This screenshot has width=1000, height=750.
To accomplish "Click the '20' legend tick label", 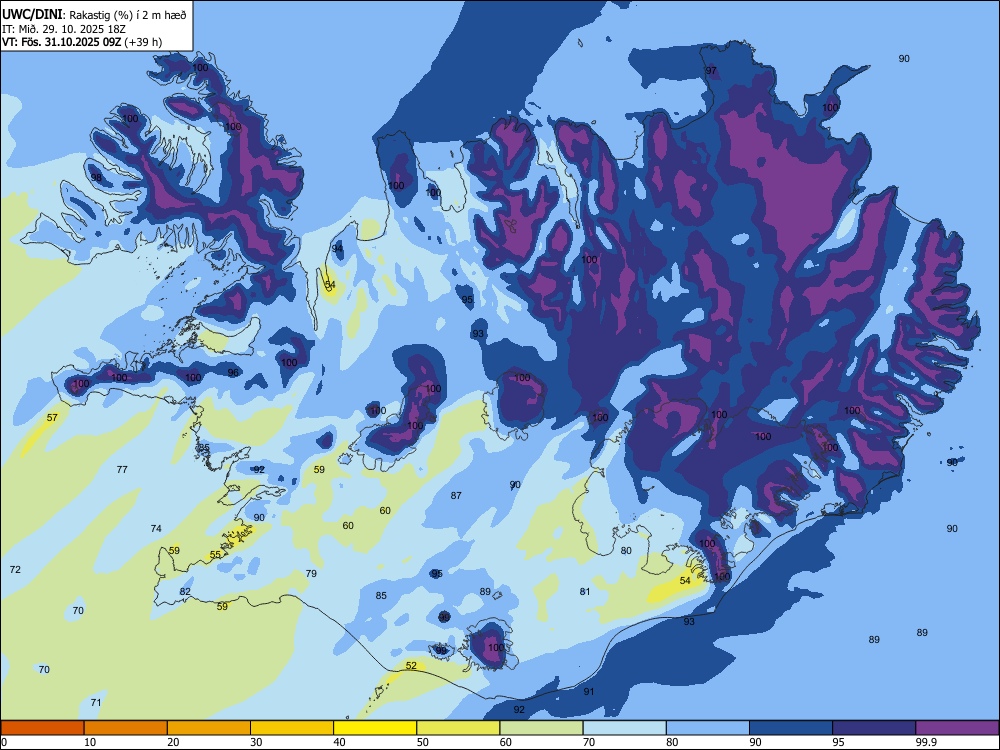I will (173, 742).
